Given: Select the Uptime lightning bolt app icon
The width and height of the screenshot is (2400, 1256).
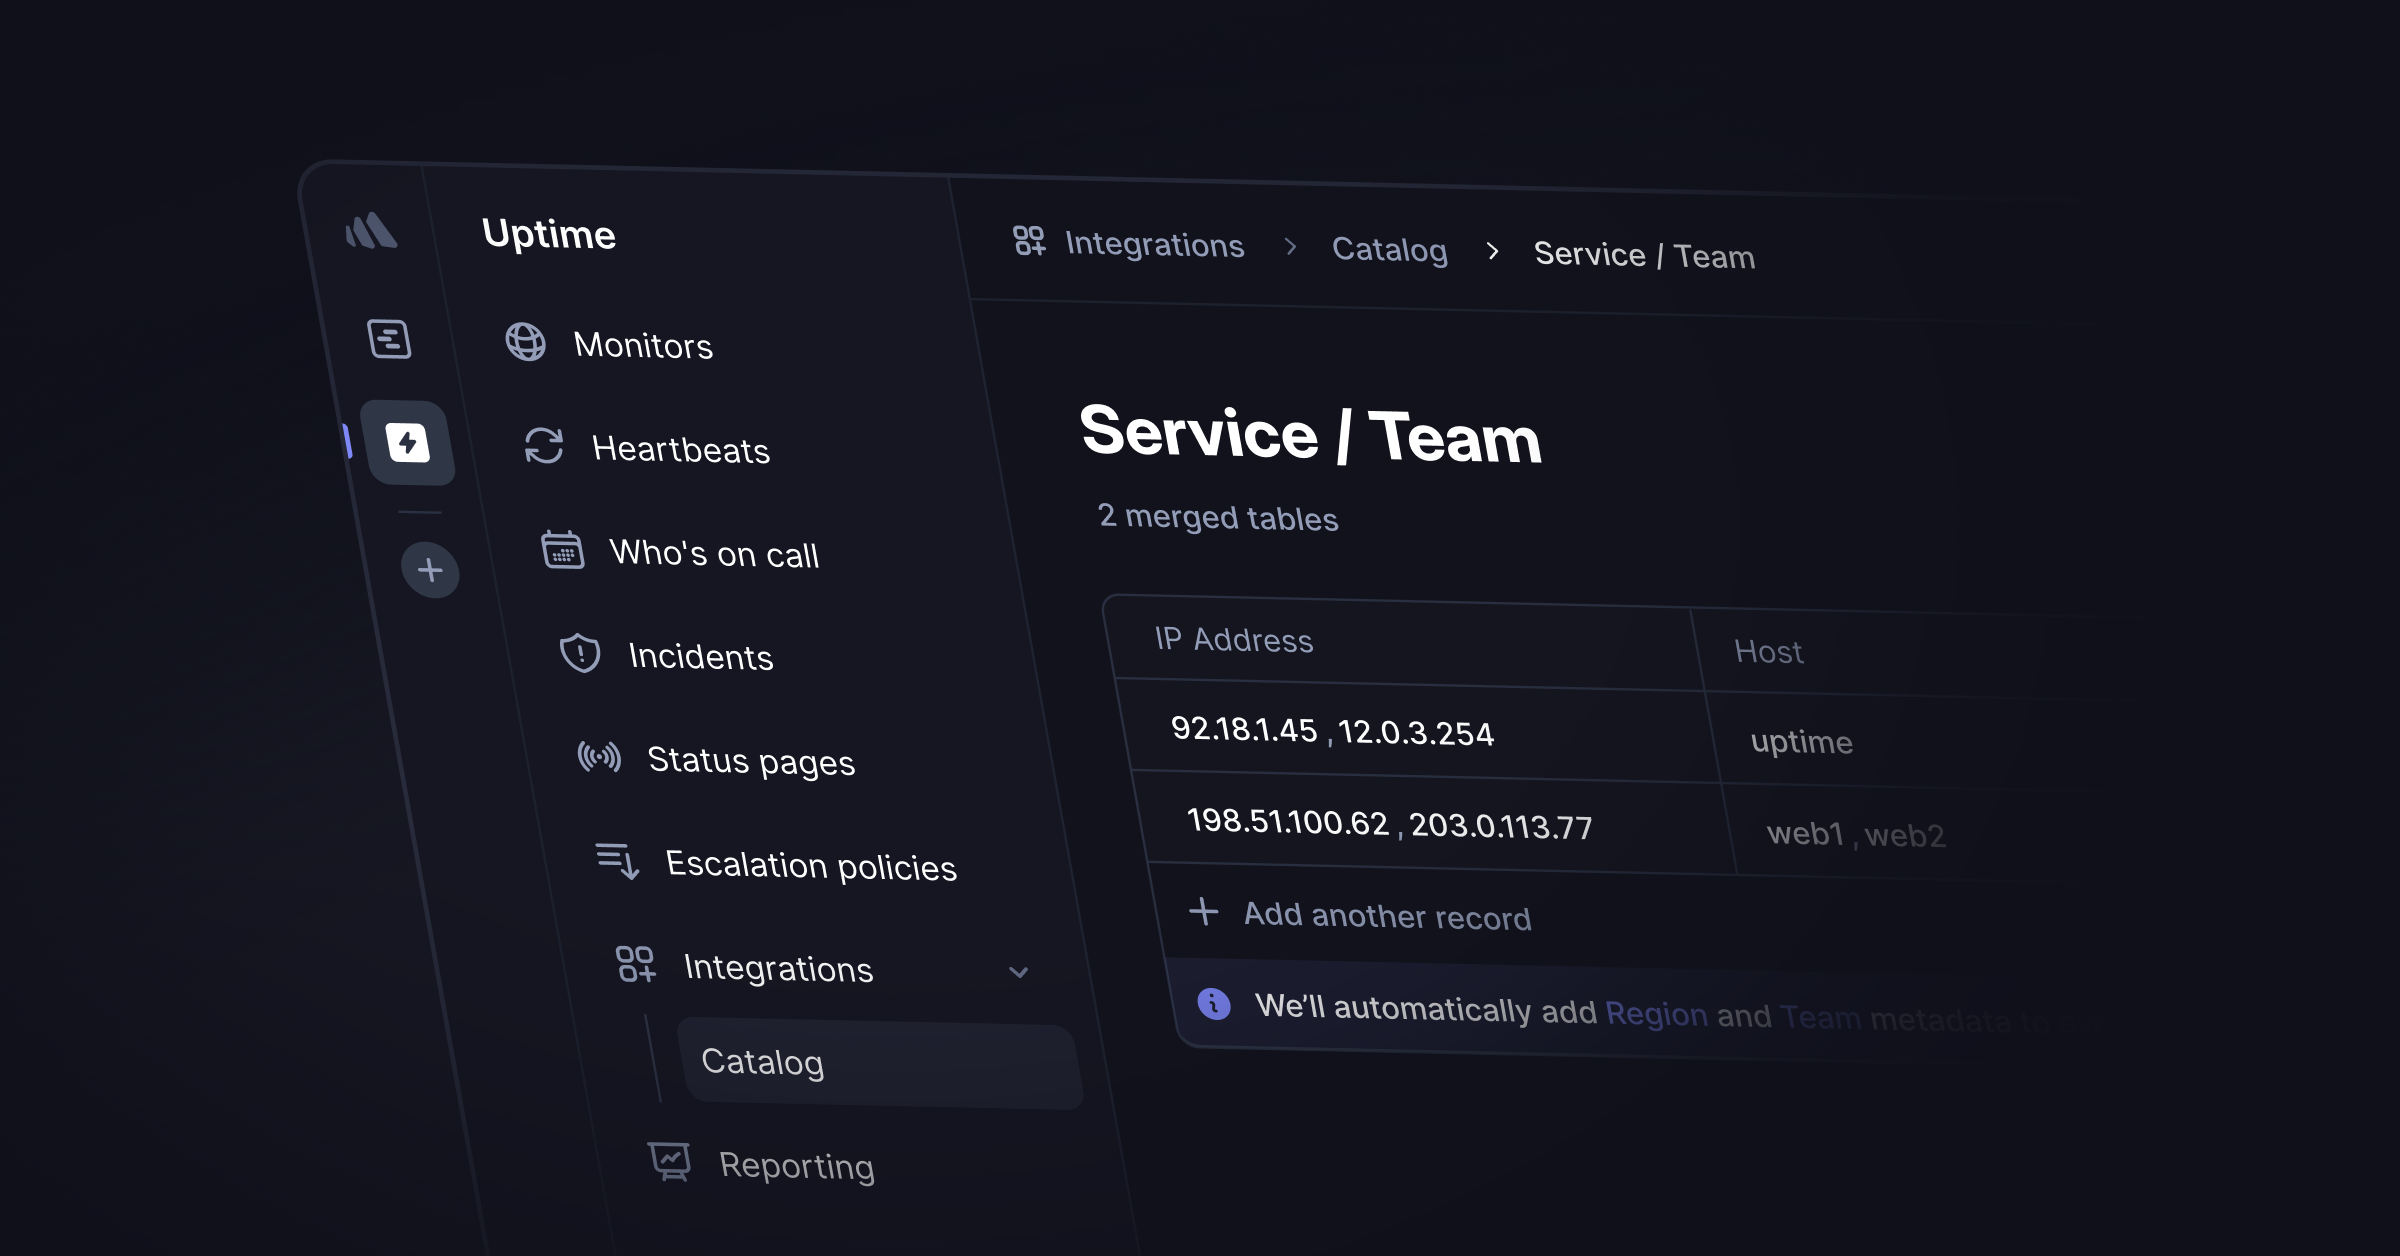Looking at the screenshot, I should [408, 443].
